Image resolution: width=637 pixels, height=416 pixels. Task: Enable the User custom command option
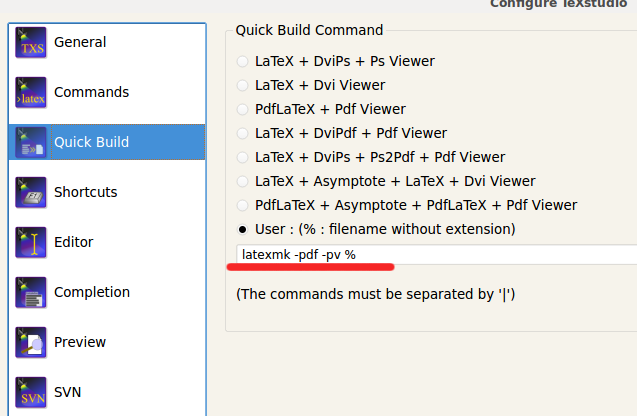click(x=243, y=229)
